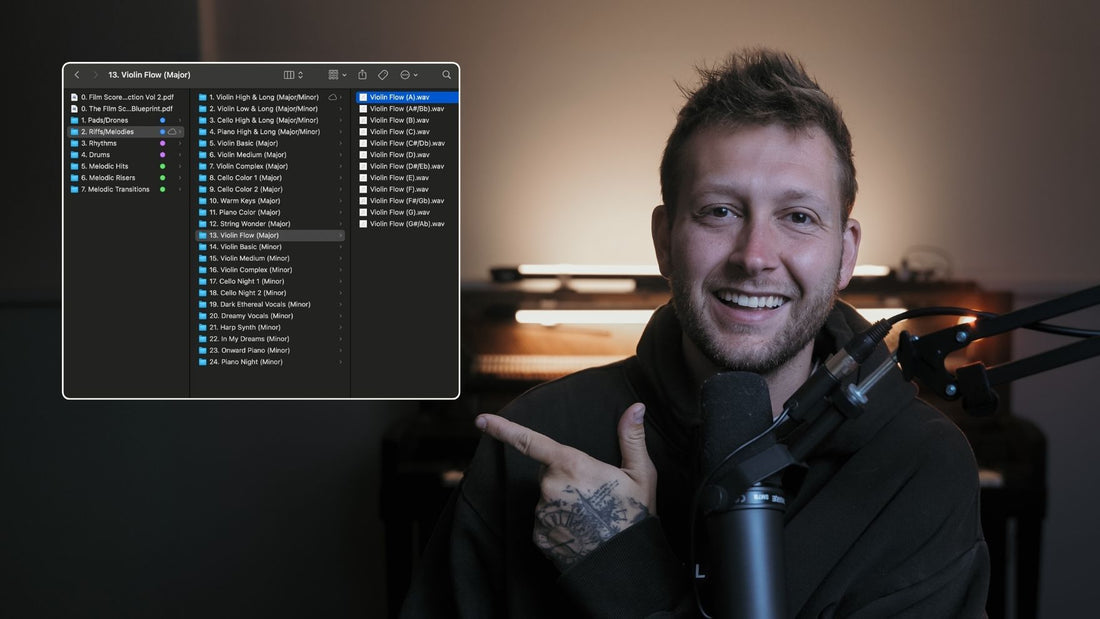Viewport: 1100px width, 619px height.
Task: Select the Violin Flow (A#/Bb).wav file
Action: tap(407, 109)
